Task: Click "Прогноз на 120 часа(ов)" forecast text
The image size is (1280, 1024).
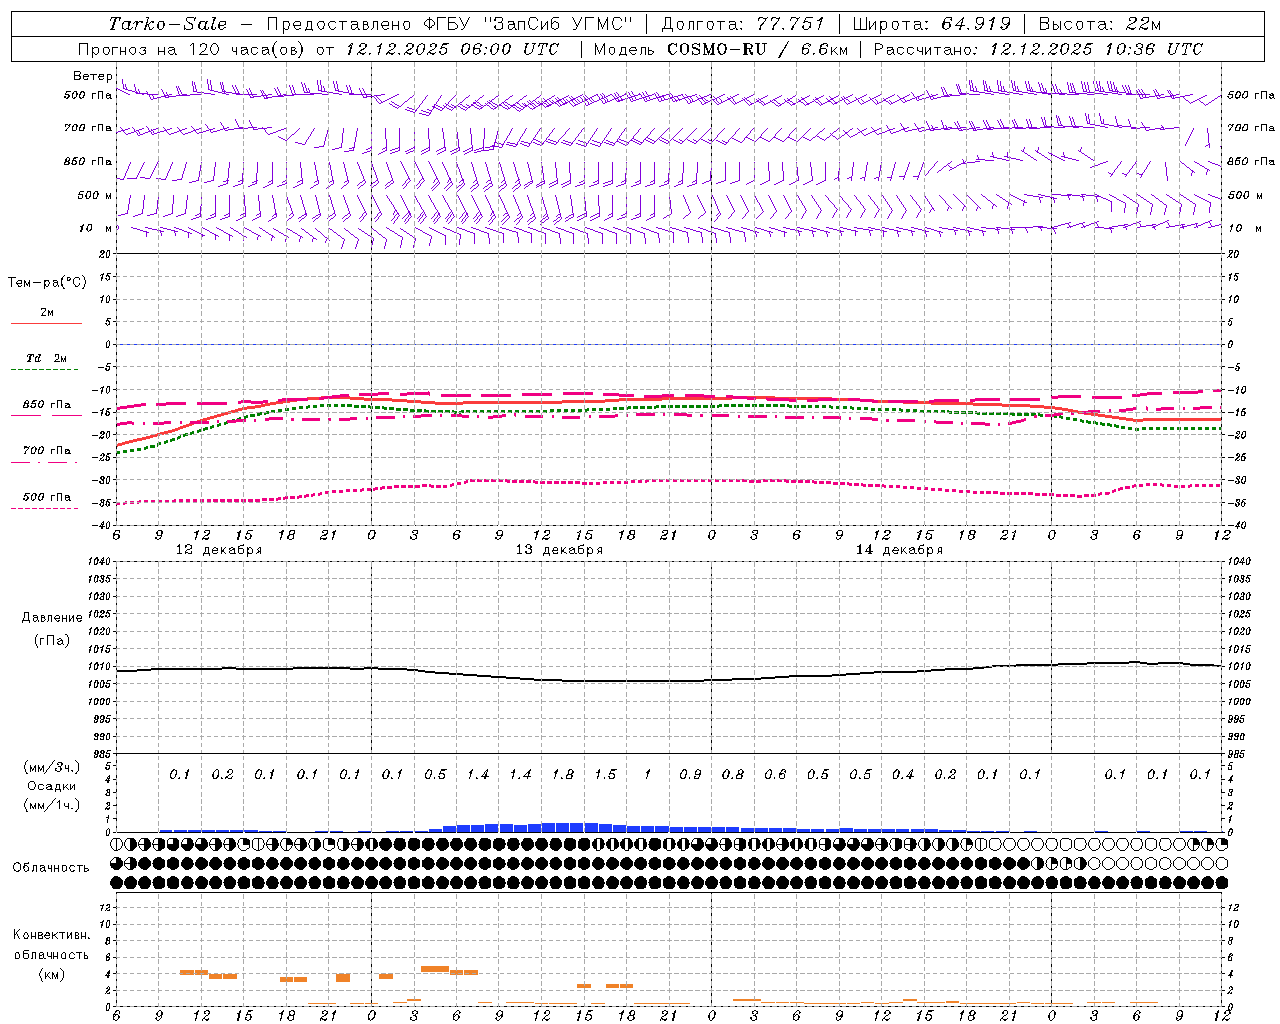Action: pyautogui.click(x=193, y=49)
